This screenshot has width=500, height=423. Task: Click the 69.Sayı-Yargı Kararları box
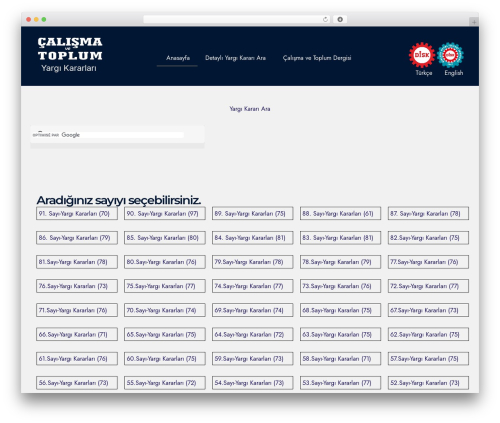pos(253,310)
